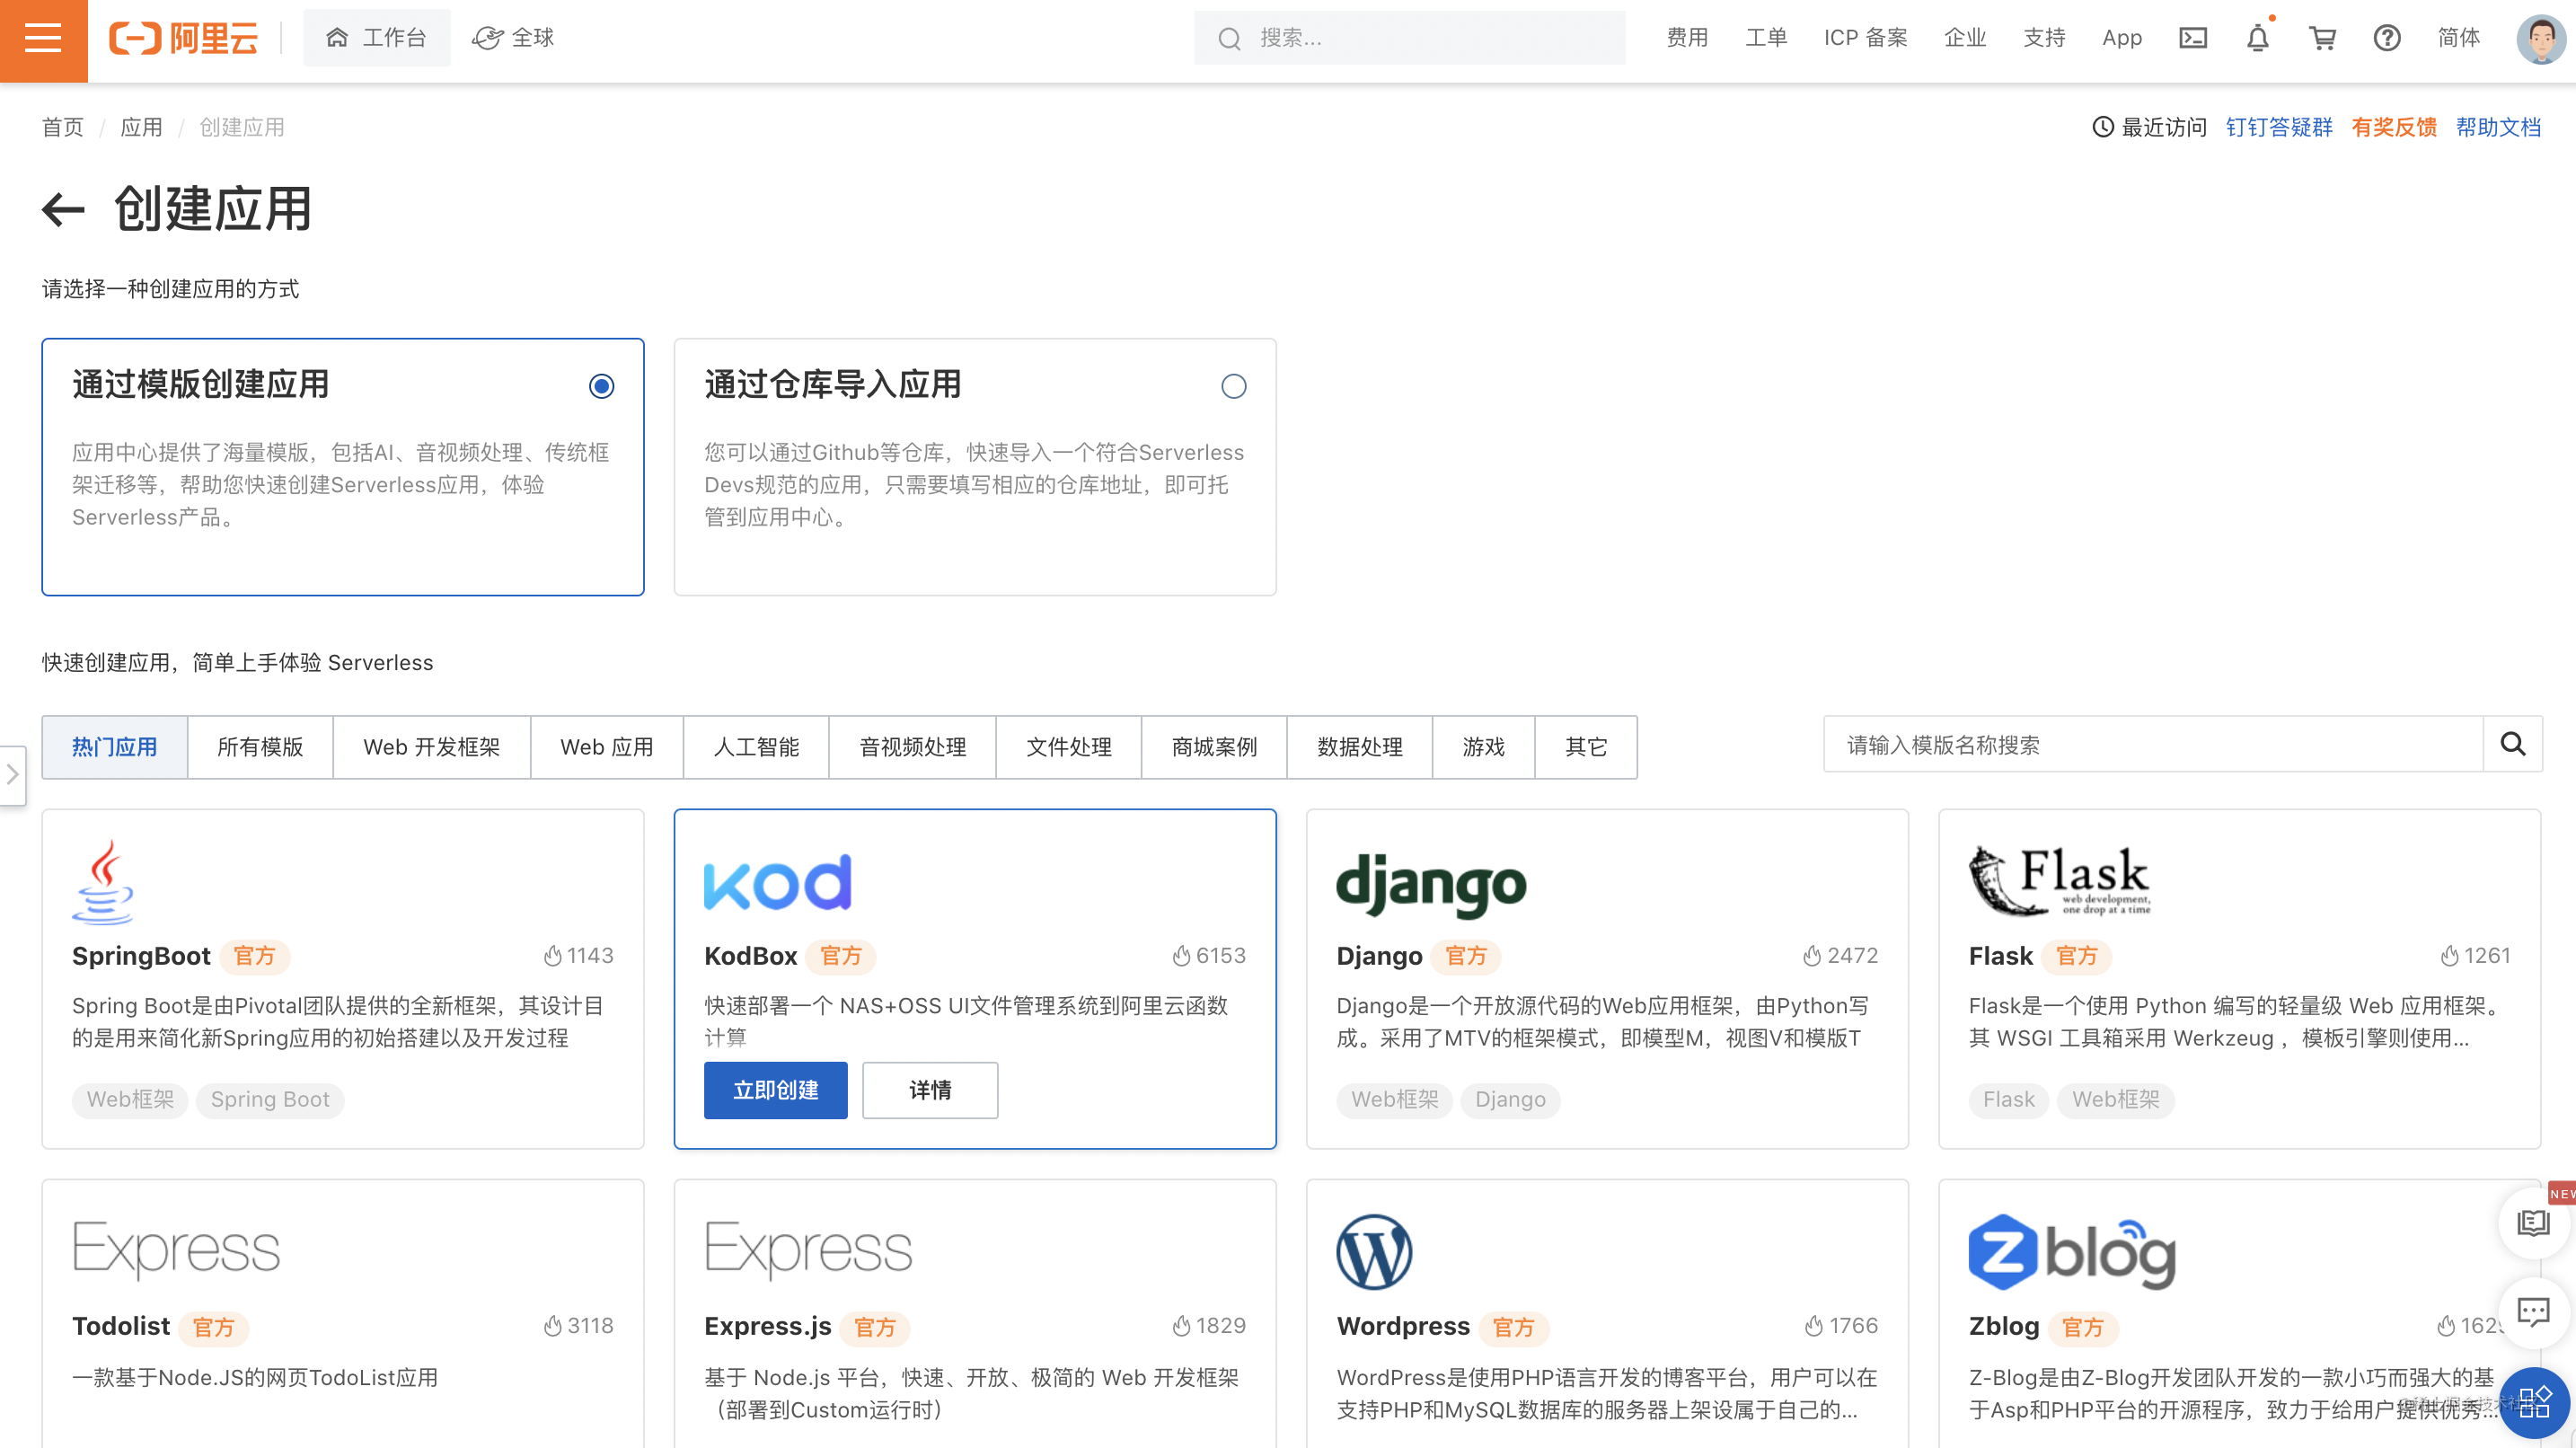Switch to the Web 应用 tab

click(607, 747)
